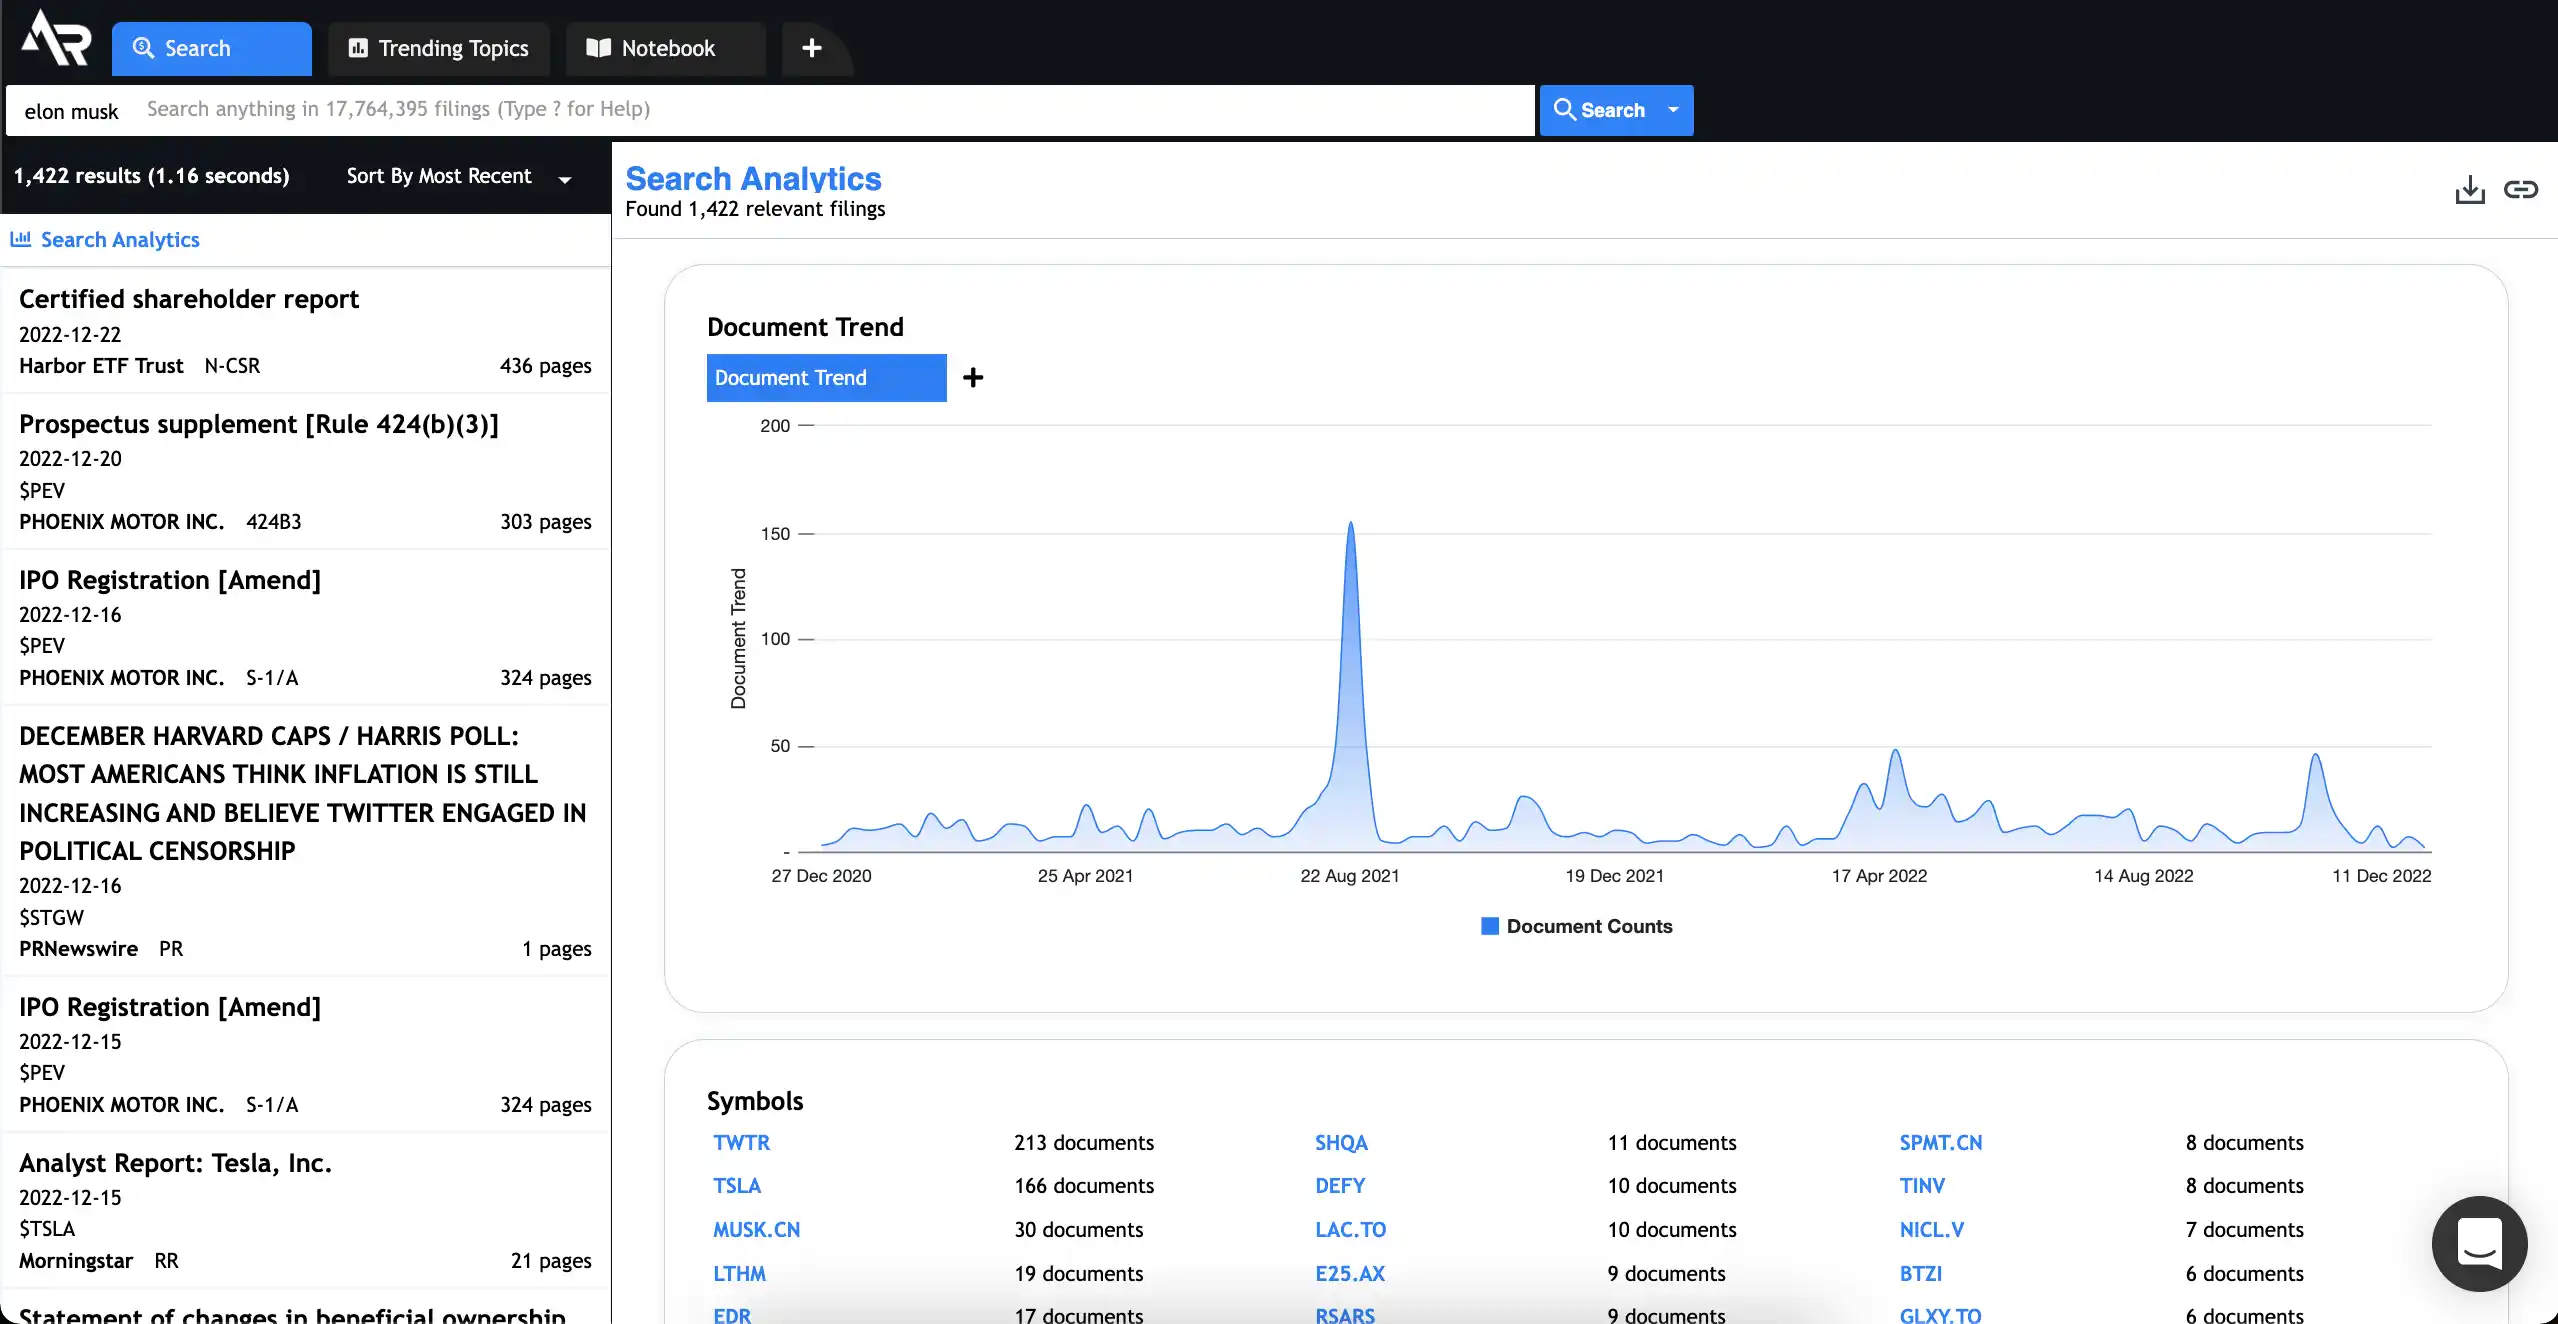This screenshot has height=1324, width=2558.
Task: Click the download analytics icon
Action: pos(2470,189)
